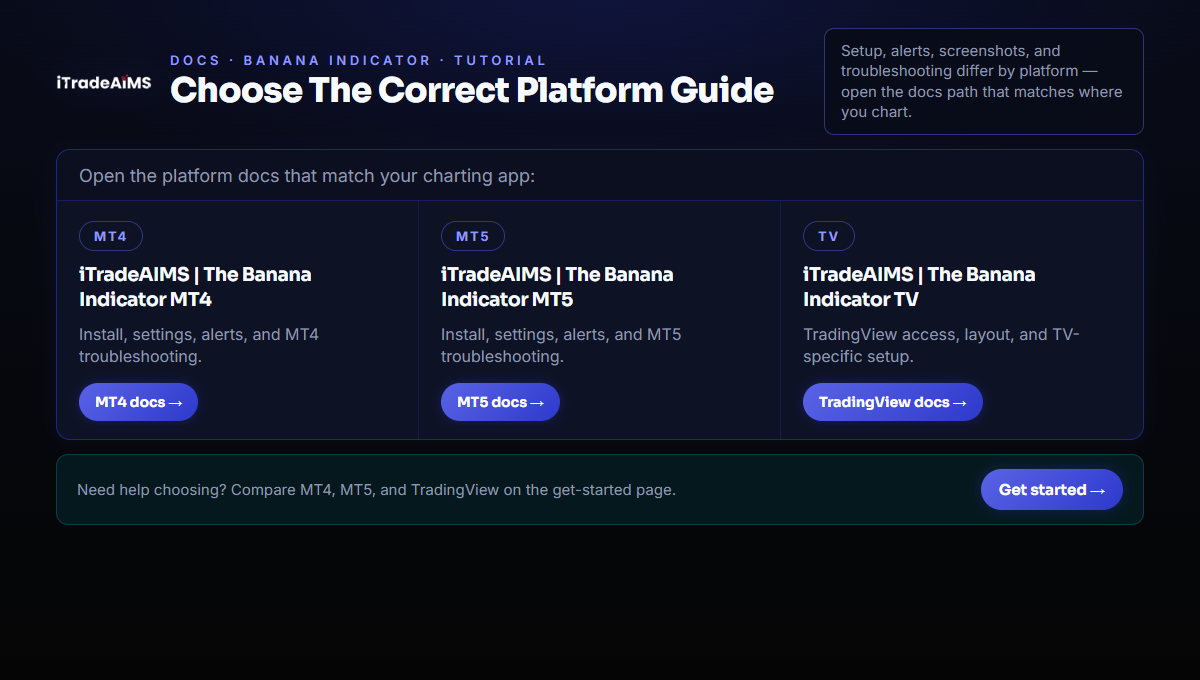Viewport: 1200px width, 680px height.
Task: Select the TV badge pill
Action: coord(829,236)
